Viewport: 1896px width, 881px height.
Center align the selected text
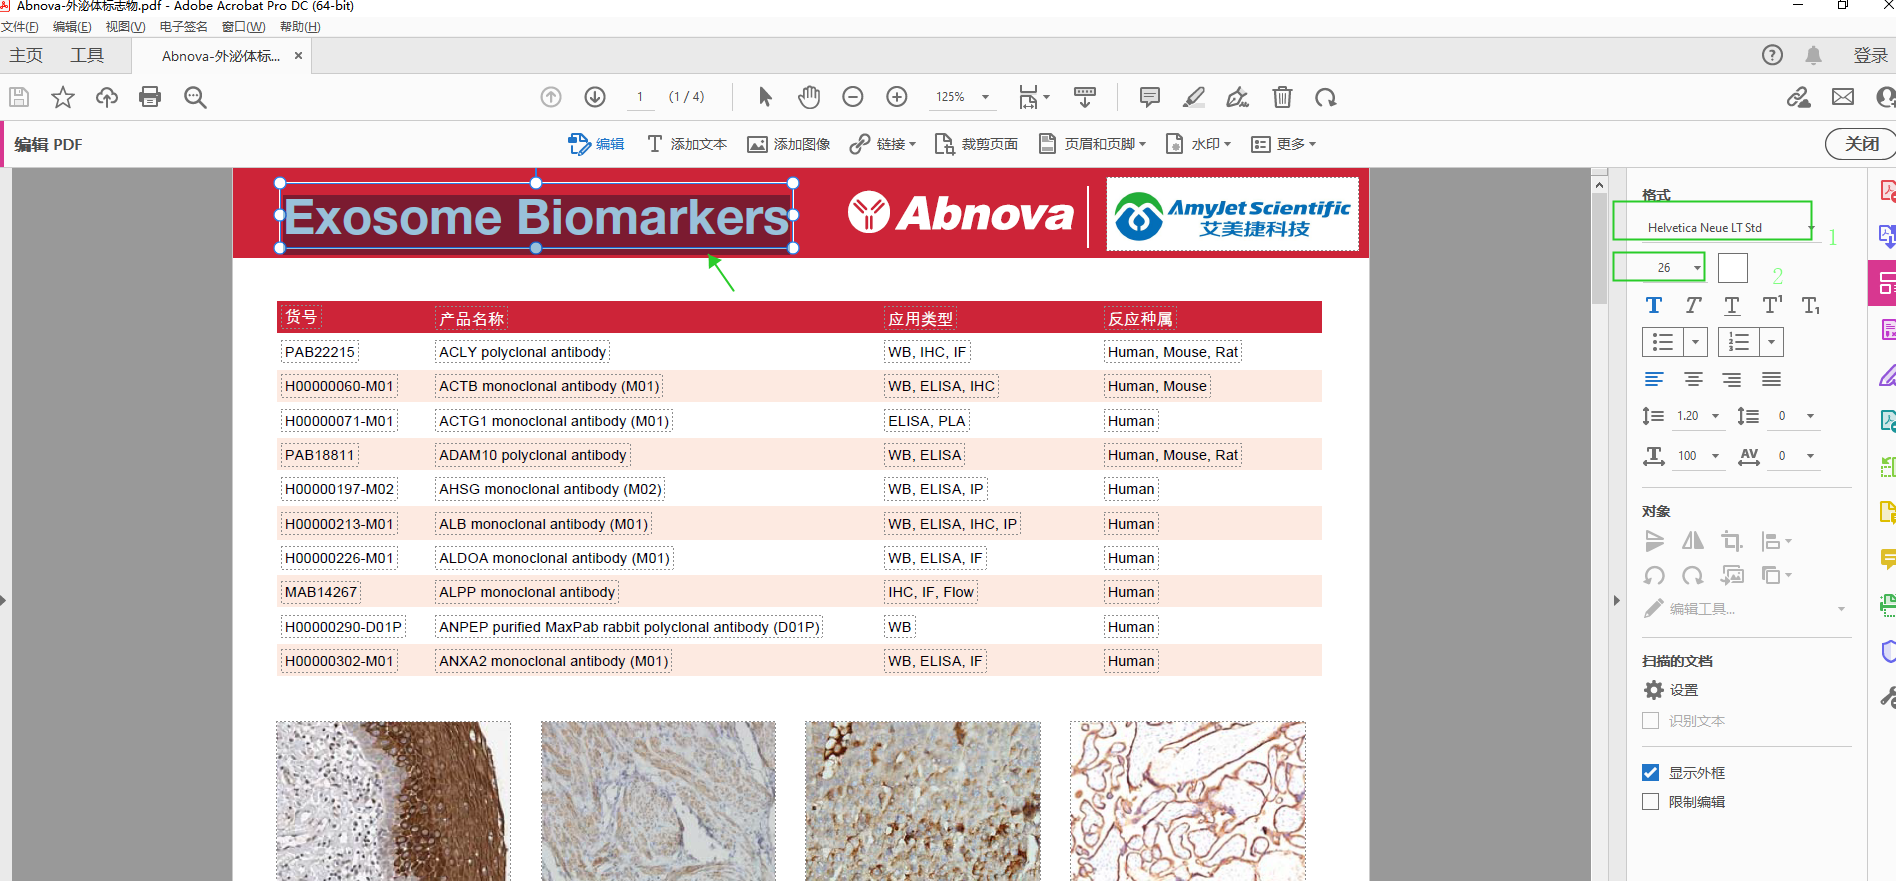pos(1693,379)
